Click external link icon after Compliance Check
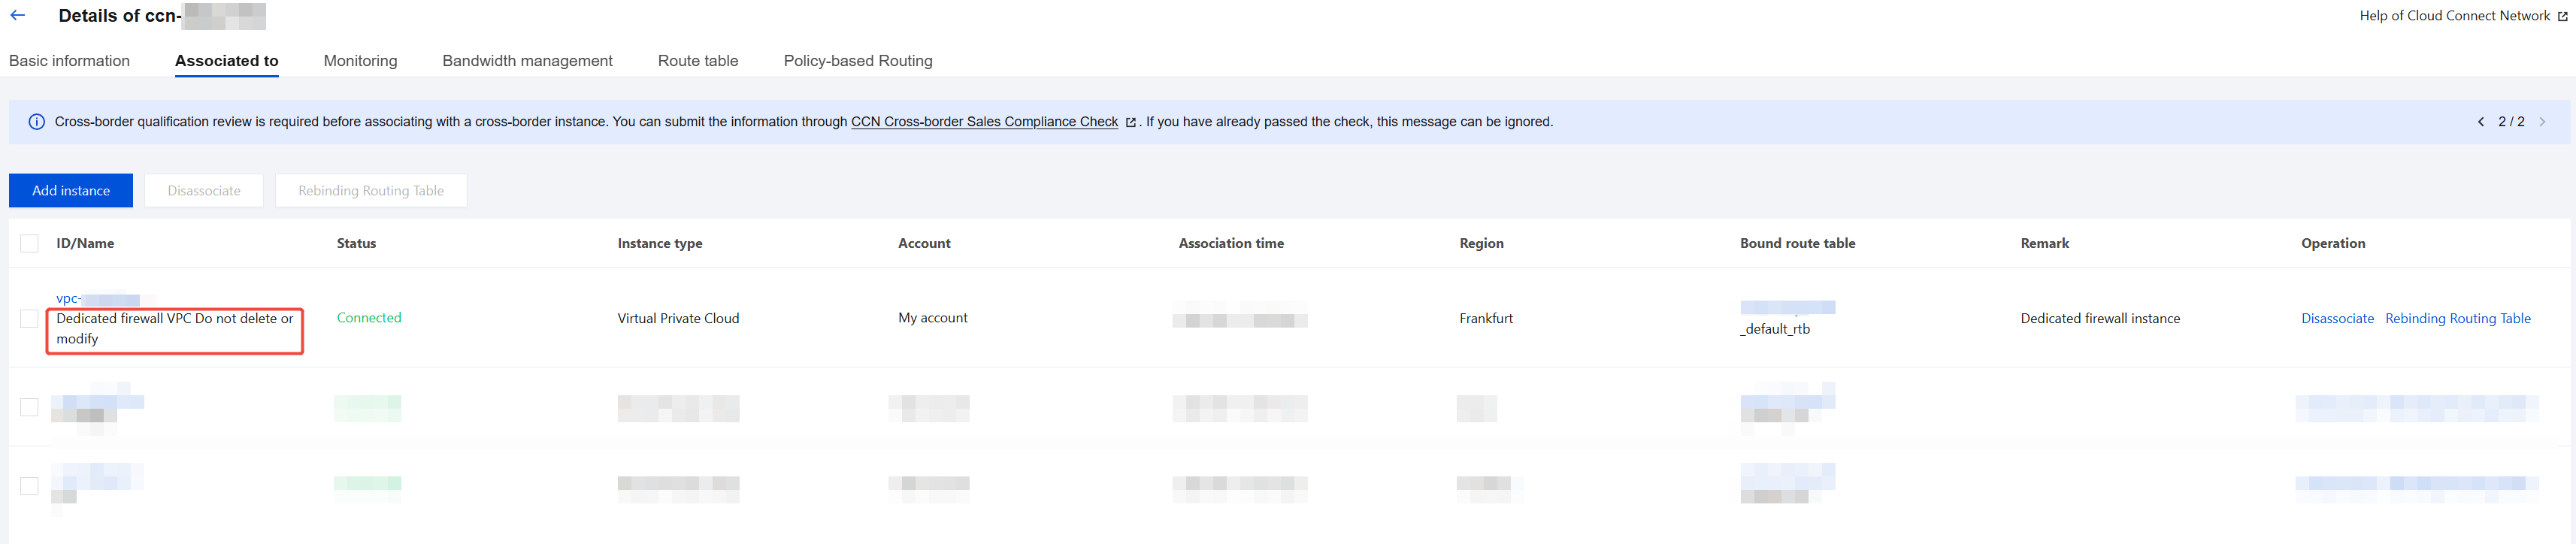This screenshot has width=2576, height=544. pyautogui.click(x=1131, y=122)
